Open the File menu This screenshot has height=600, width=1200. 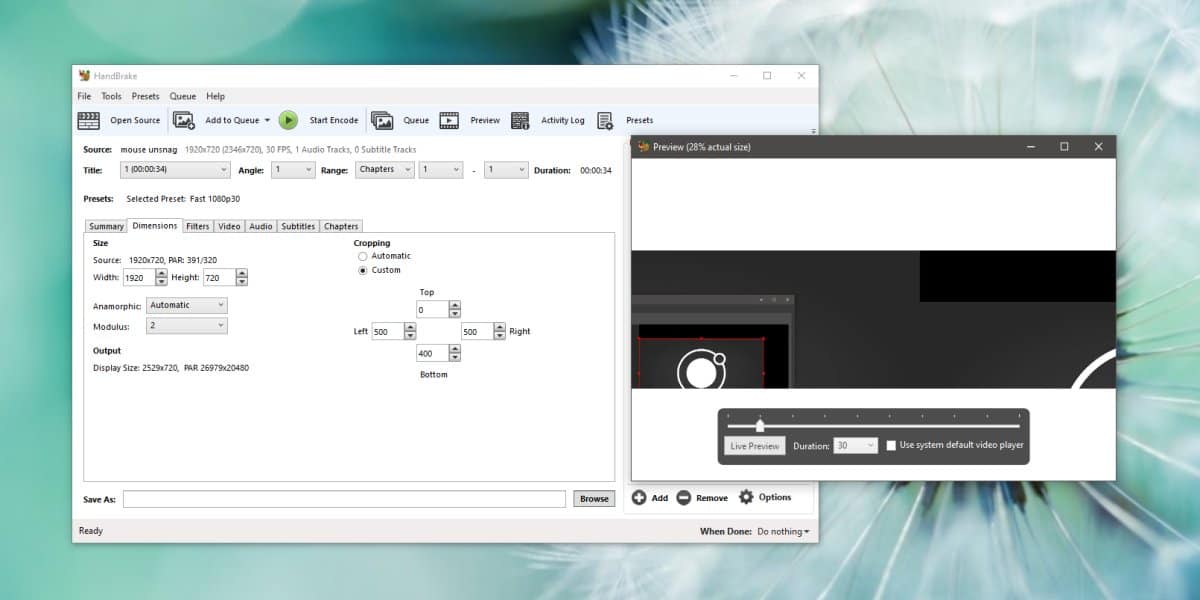click(x=84, y=96)
